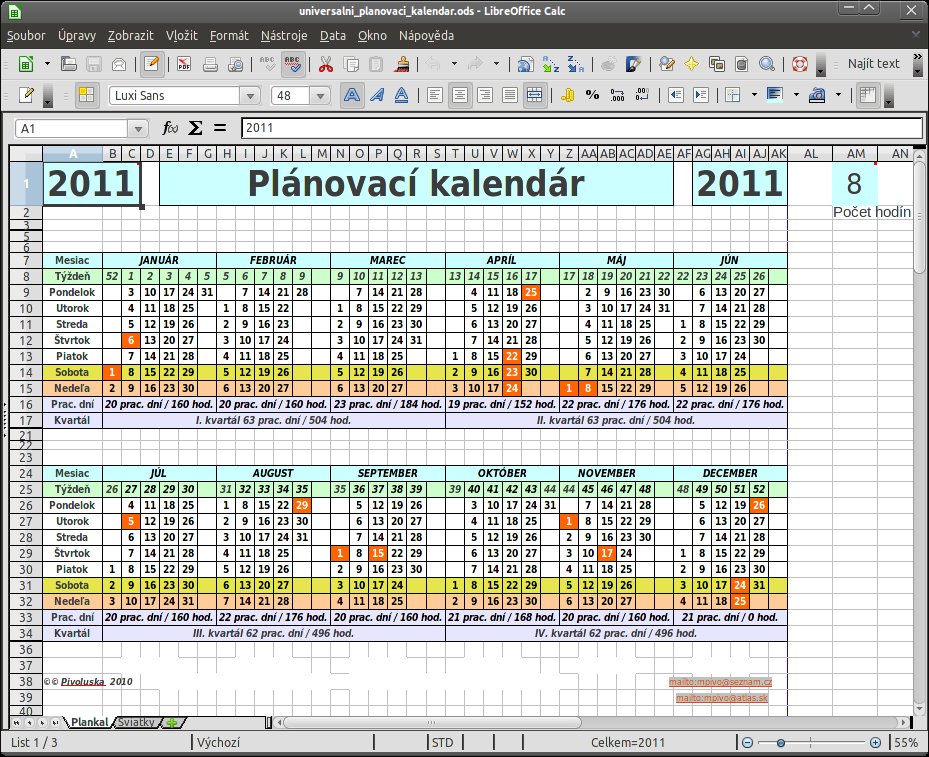Open a file with the Open folder icon
Screen dimensions: 929x757
[x=69, y=63]
